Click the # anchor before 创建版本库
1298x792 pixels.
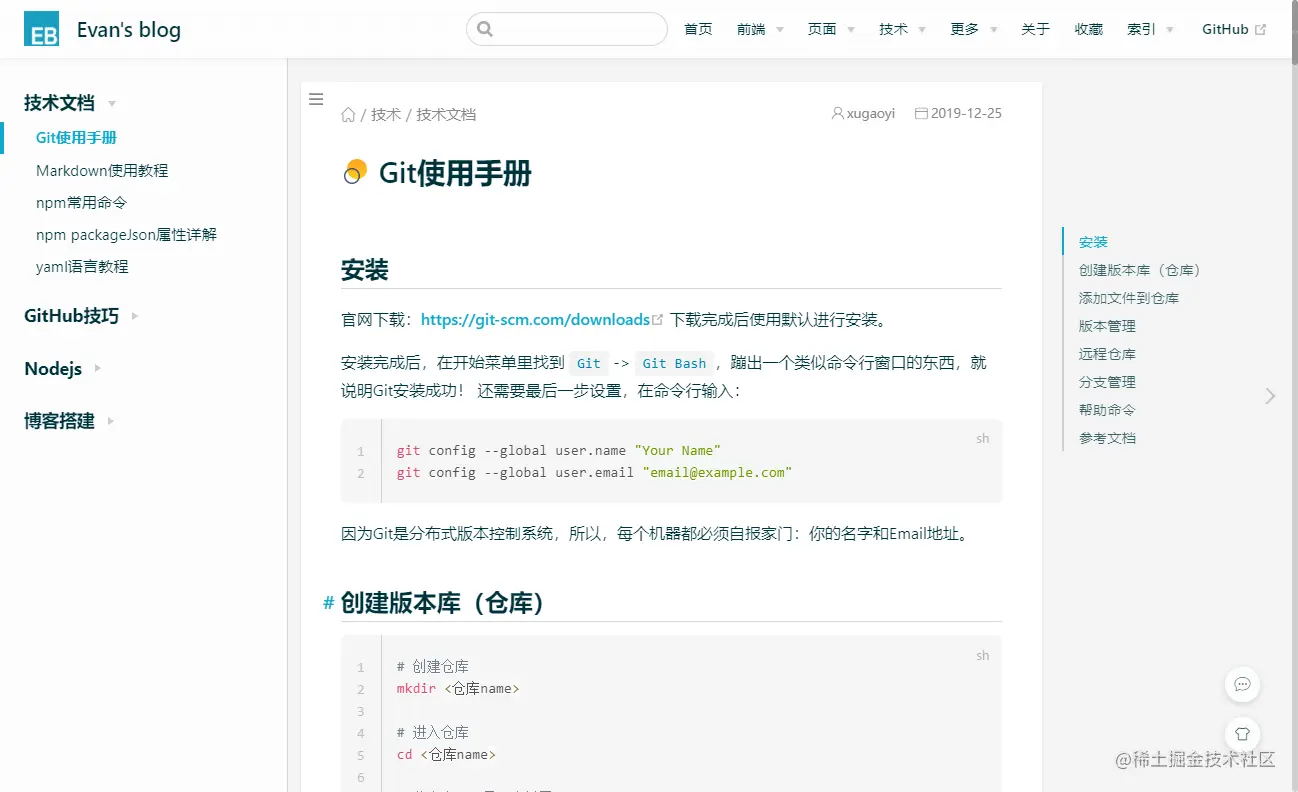328,603
